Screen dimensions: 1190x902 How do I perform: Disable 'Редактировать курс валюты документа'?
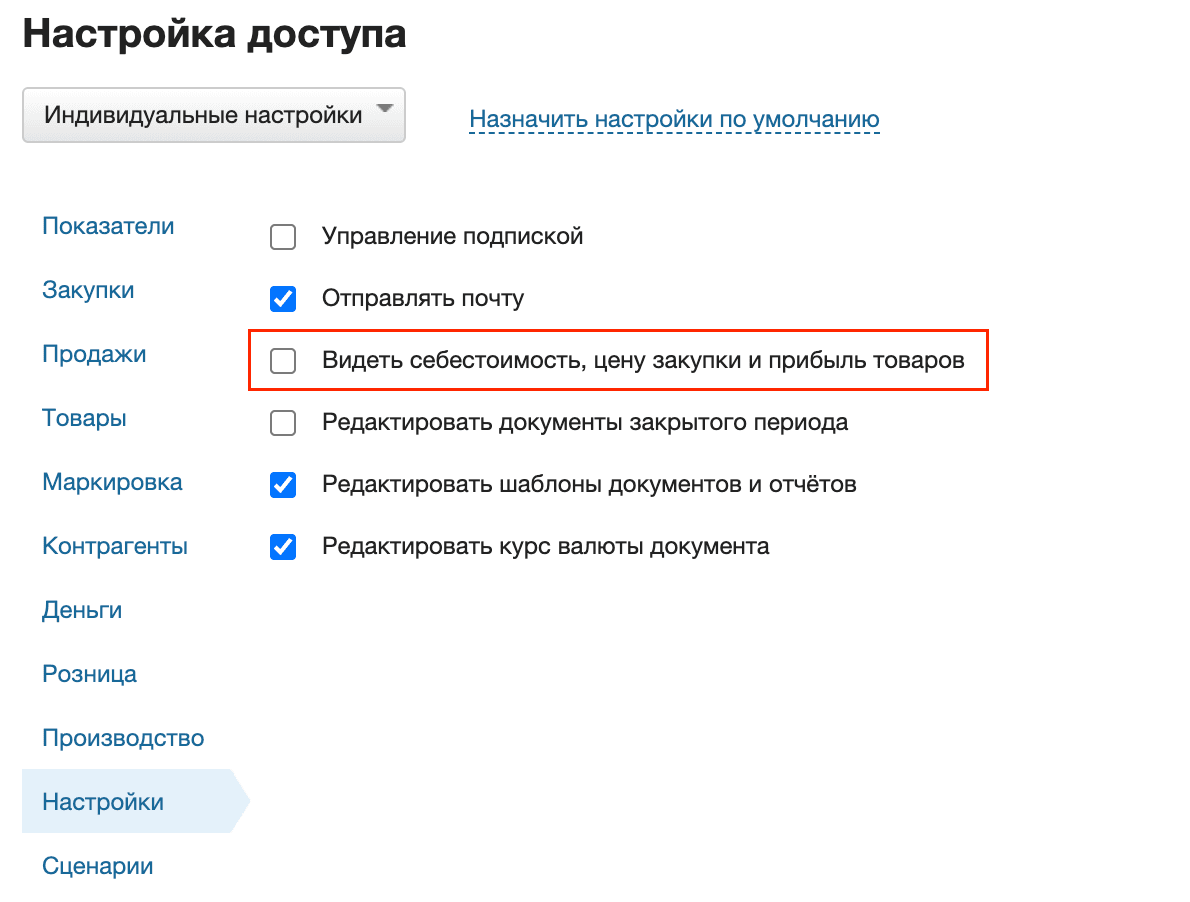click(x=283, y=547)
